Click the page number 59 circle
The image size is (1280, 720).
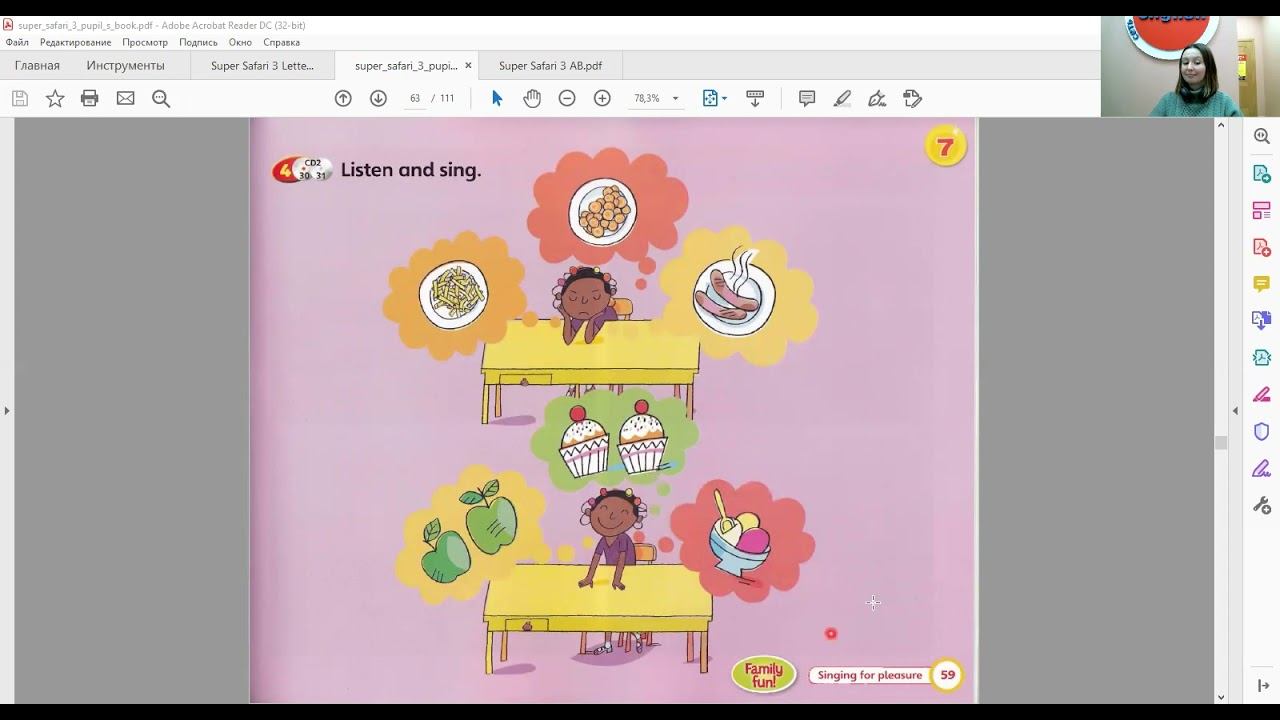(947, 675)
